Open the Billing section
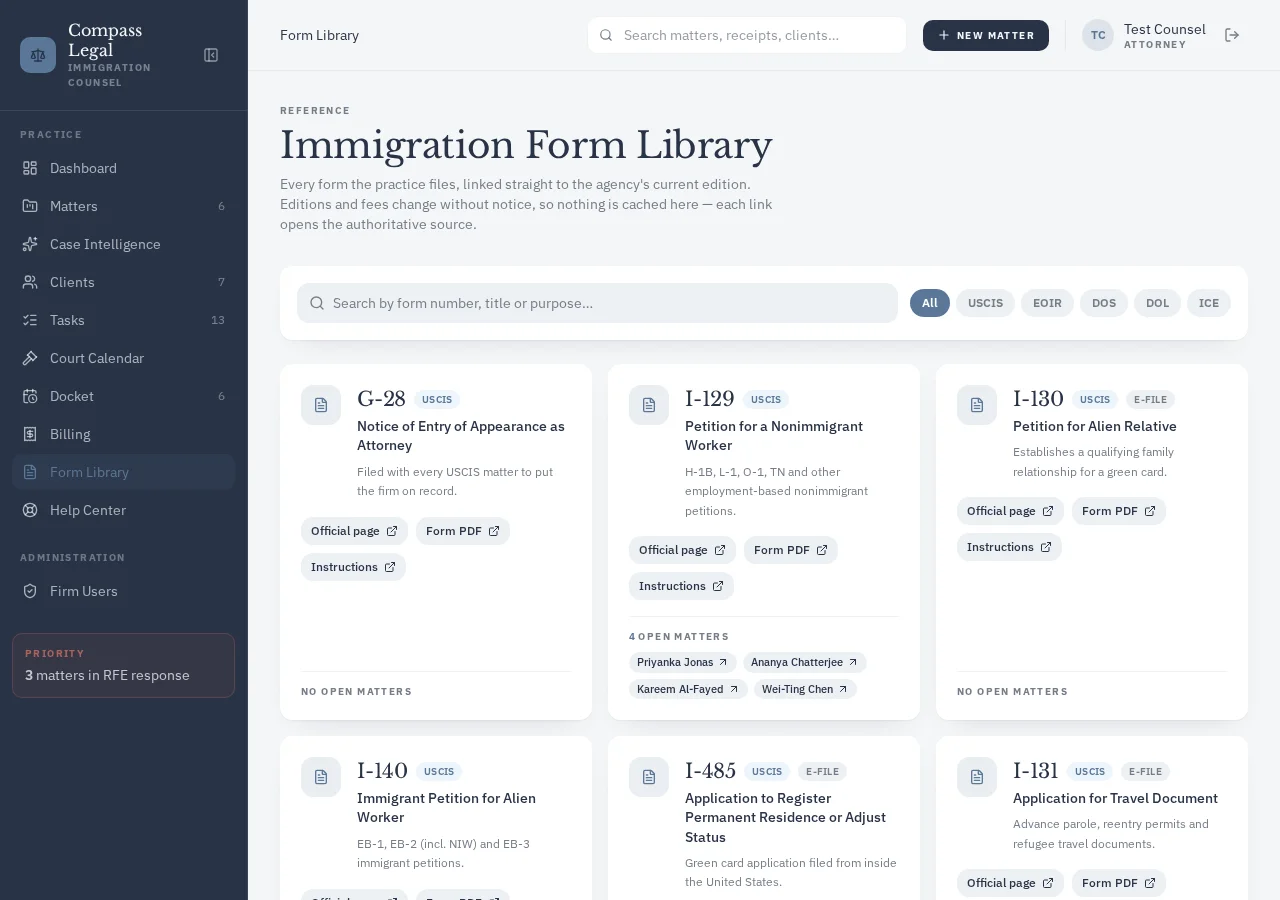This screenshot has height=900, width=1280. (x=124, y=434)
